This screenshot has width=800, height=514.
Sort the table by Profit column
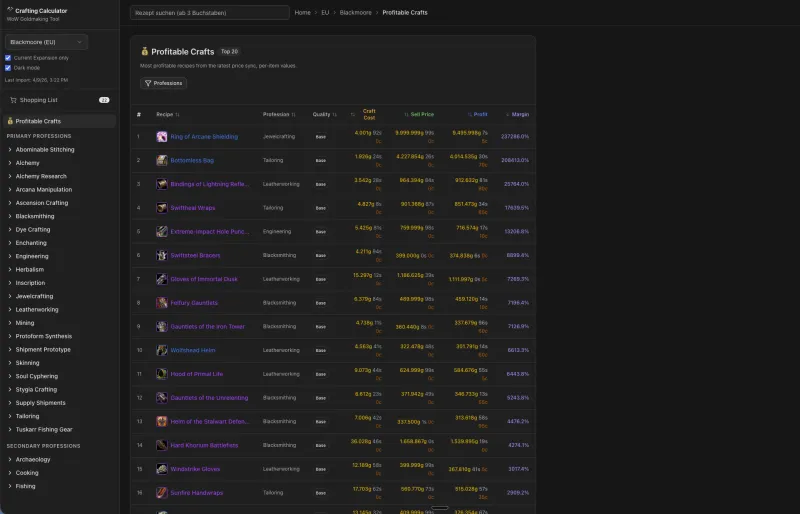[478, 114]
